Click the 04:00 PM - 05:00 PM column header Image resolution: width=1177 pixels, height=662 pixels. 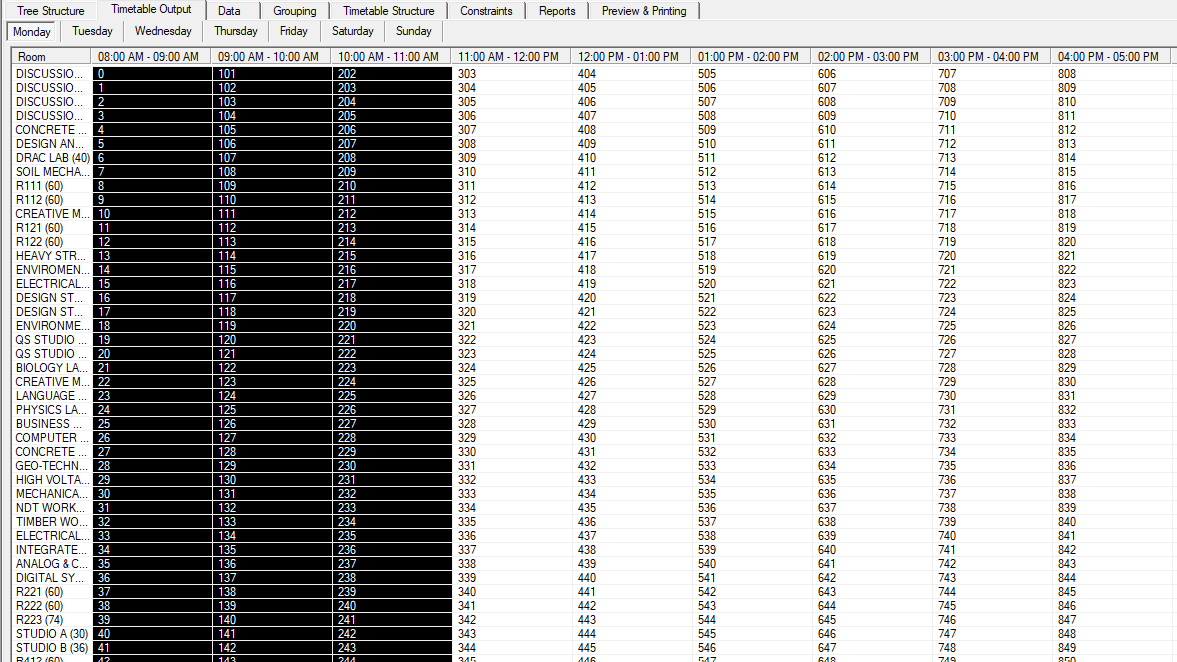tap(1111, 56)
